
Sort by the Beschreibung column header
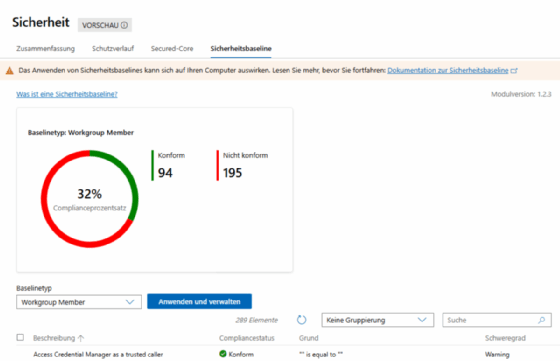(54, 338)
